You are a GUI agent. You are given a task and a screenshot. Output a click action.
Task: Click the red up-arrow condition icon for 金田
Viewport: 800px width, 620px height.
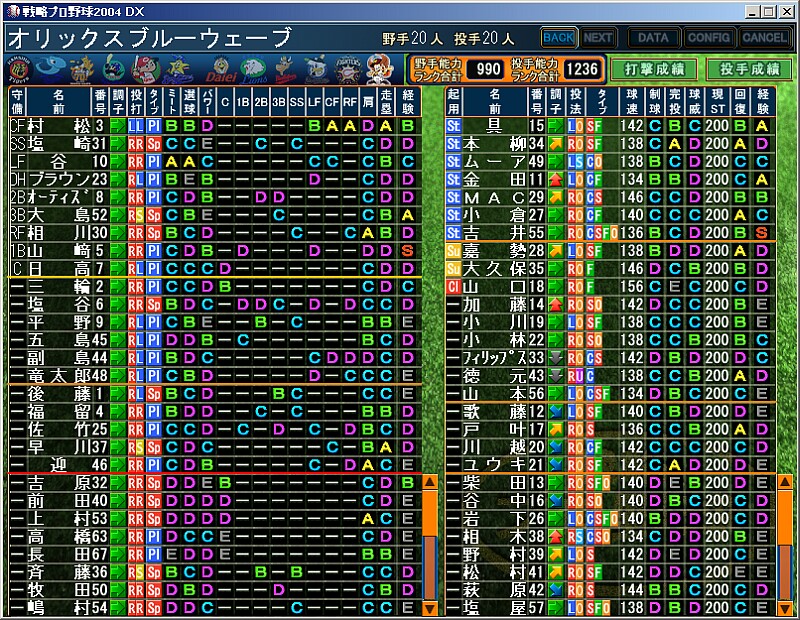tap(555, 180)
